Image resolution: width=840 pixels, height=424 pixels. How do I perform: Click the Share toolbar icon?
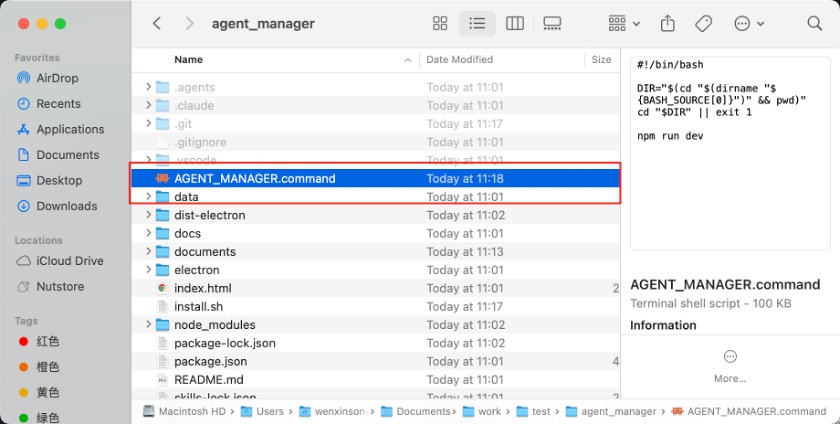pos(669,23)
